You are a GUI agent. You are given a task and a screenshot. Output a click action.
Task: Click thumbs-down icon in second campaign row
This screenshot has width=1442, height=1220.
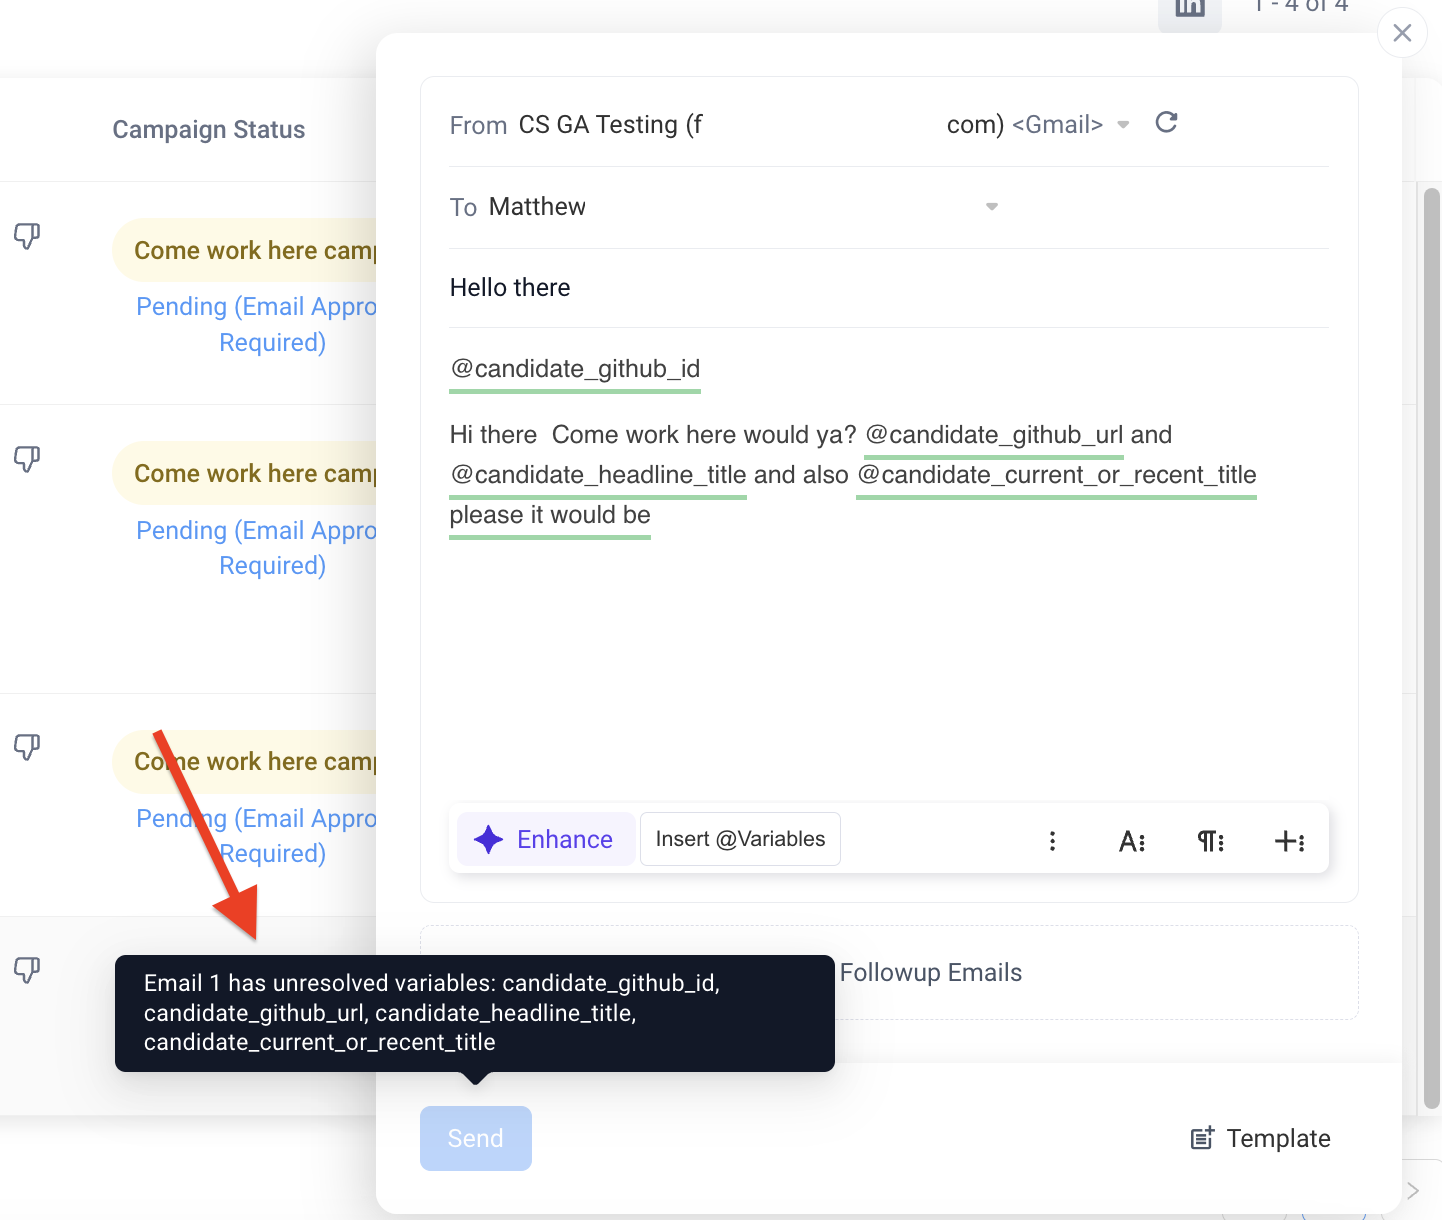pos(27,459)
